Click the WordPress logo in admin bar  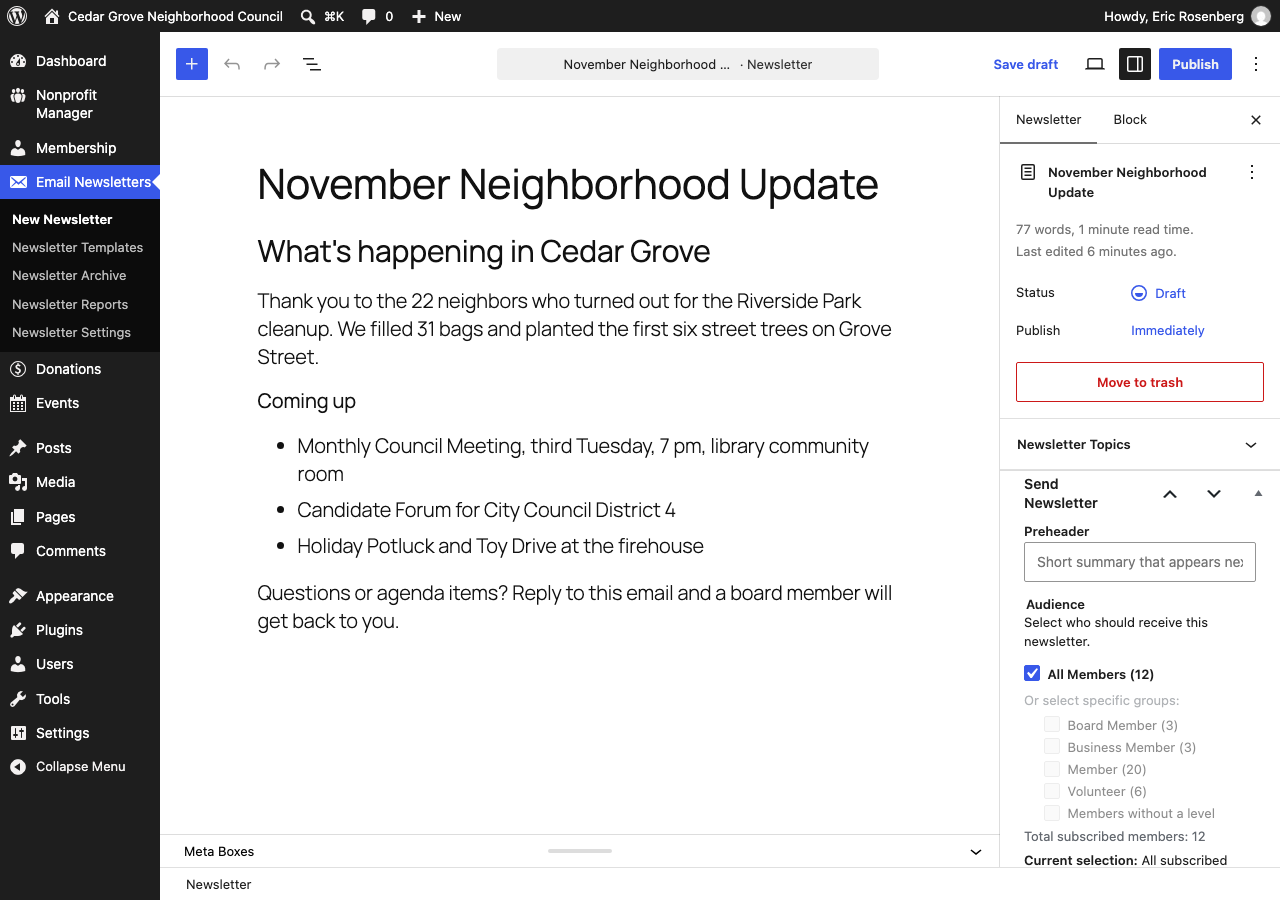pos(17,16)
